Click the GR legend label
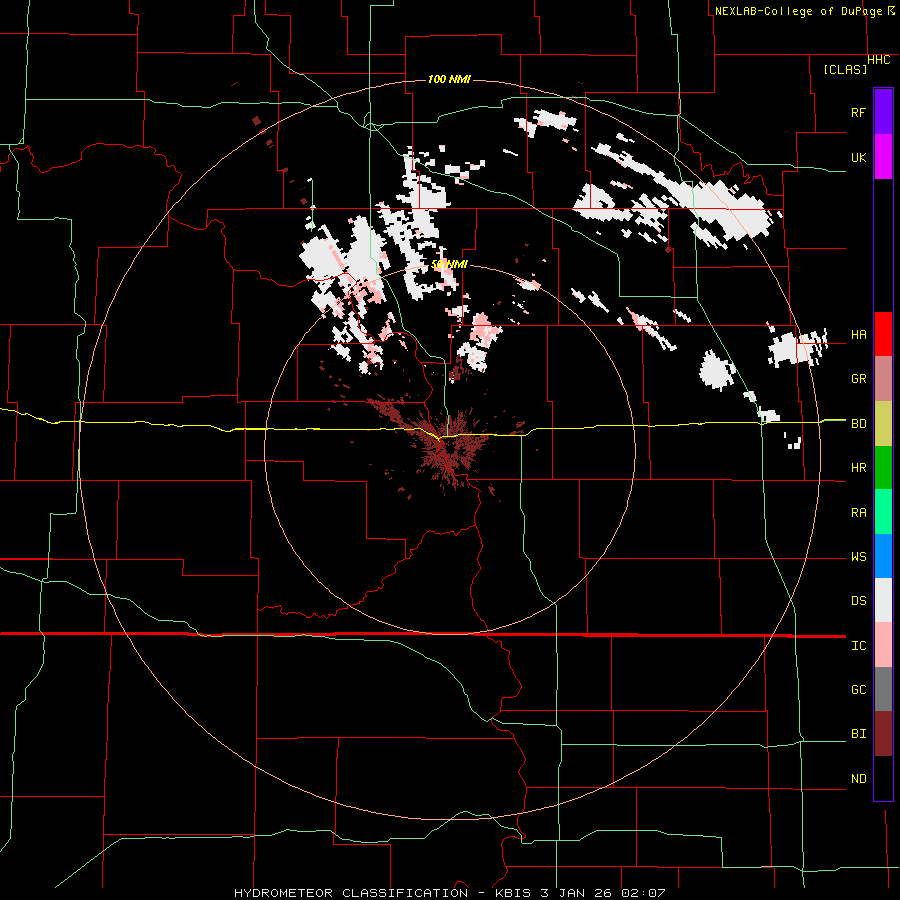This screenshot has height=900, width=900. (859, 379)
